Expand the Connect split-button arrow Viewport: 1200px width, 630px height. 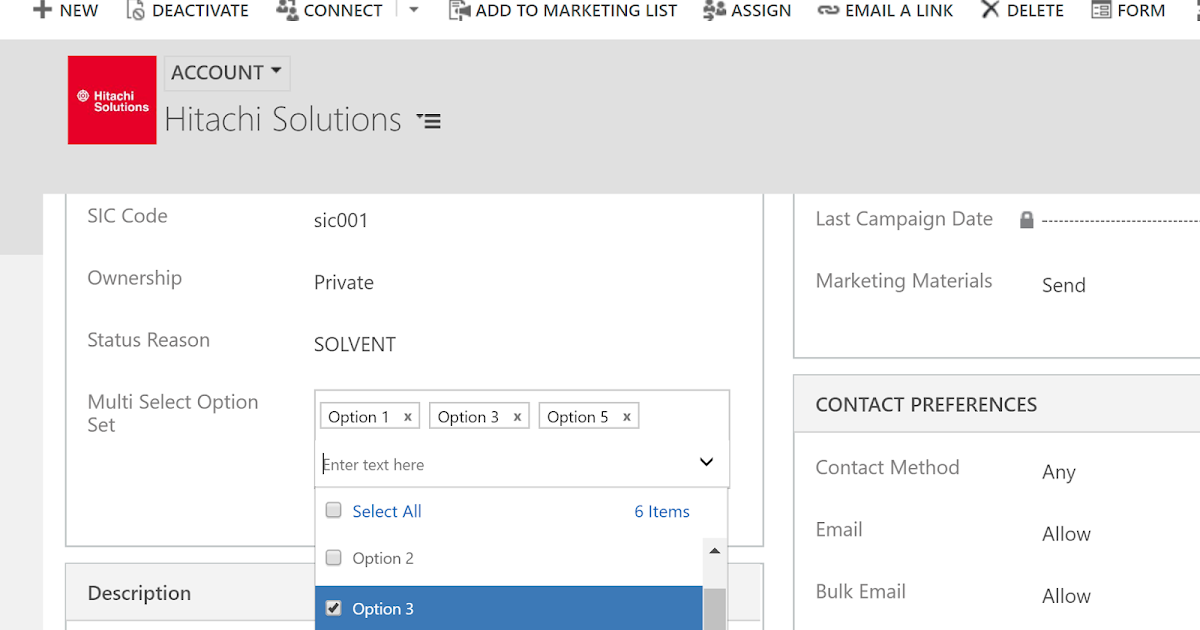click(x=414, y=10)
